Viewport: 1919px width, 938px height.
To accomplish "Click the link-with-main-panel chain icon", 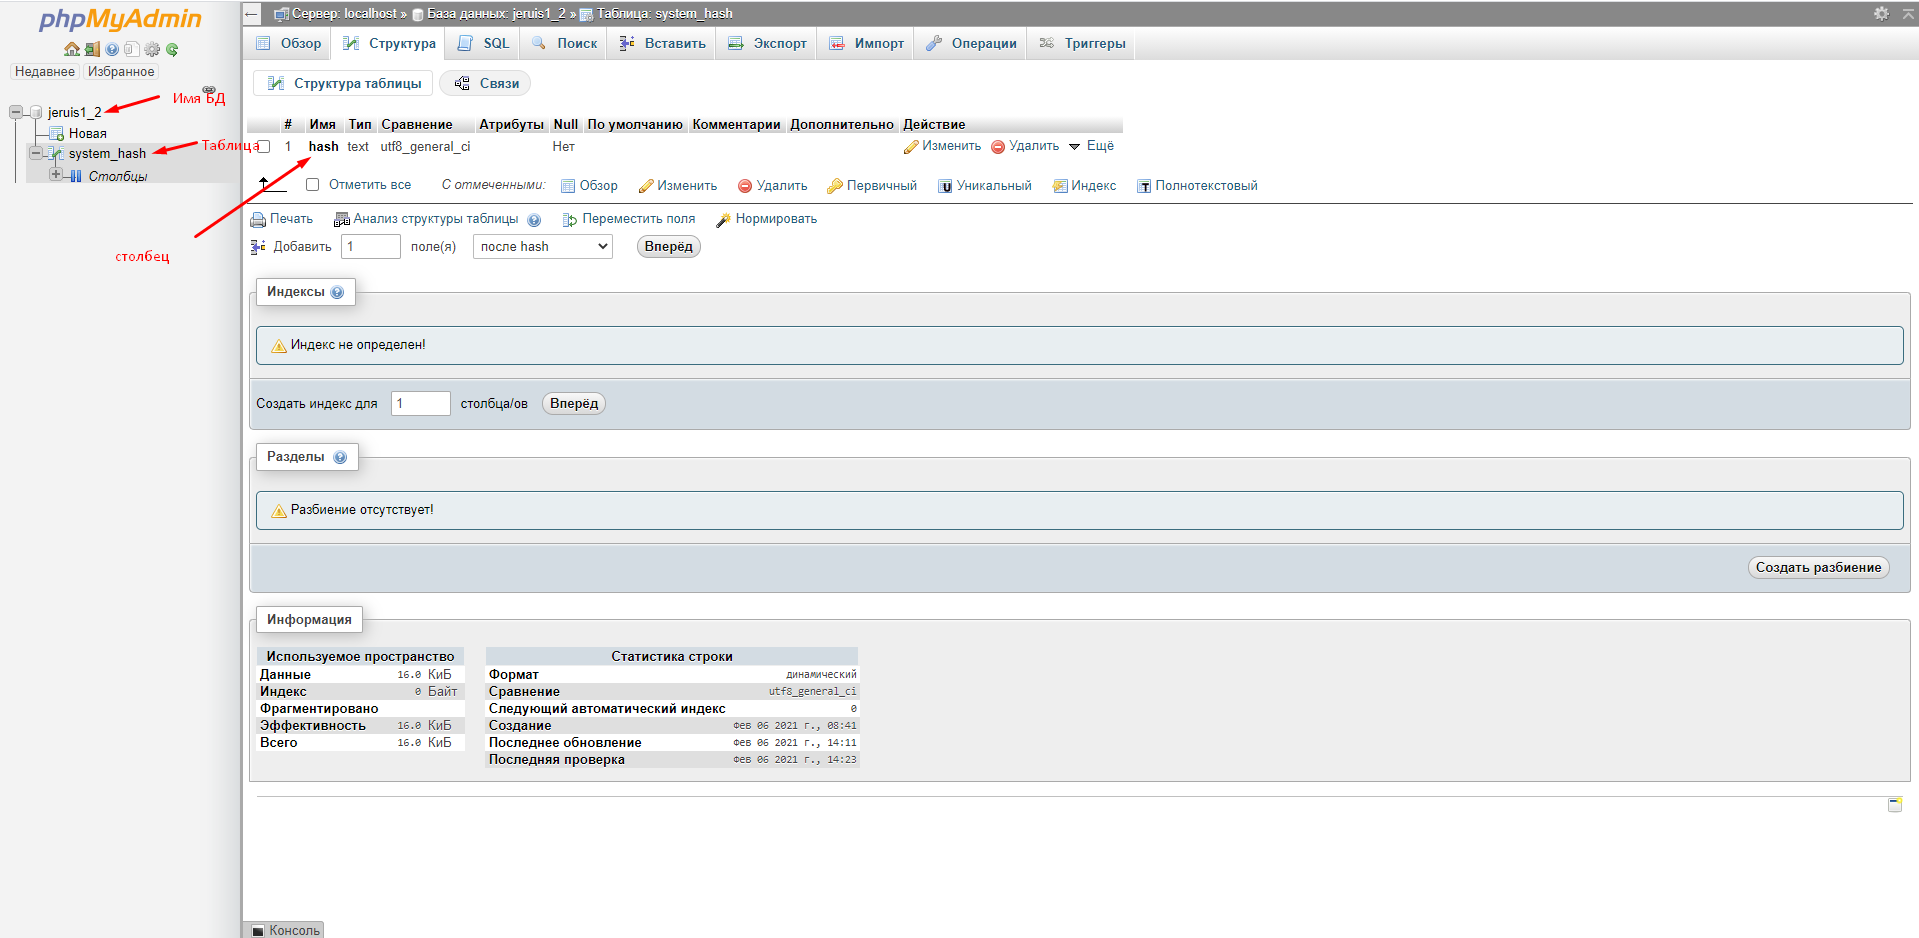I will click(209, 90).
